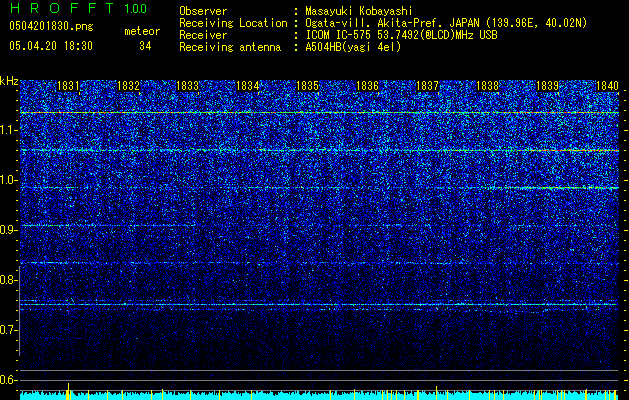
Task: Click the 1.0 kHz axis label
Action: point(9,180)
